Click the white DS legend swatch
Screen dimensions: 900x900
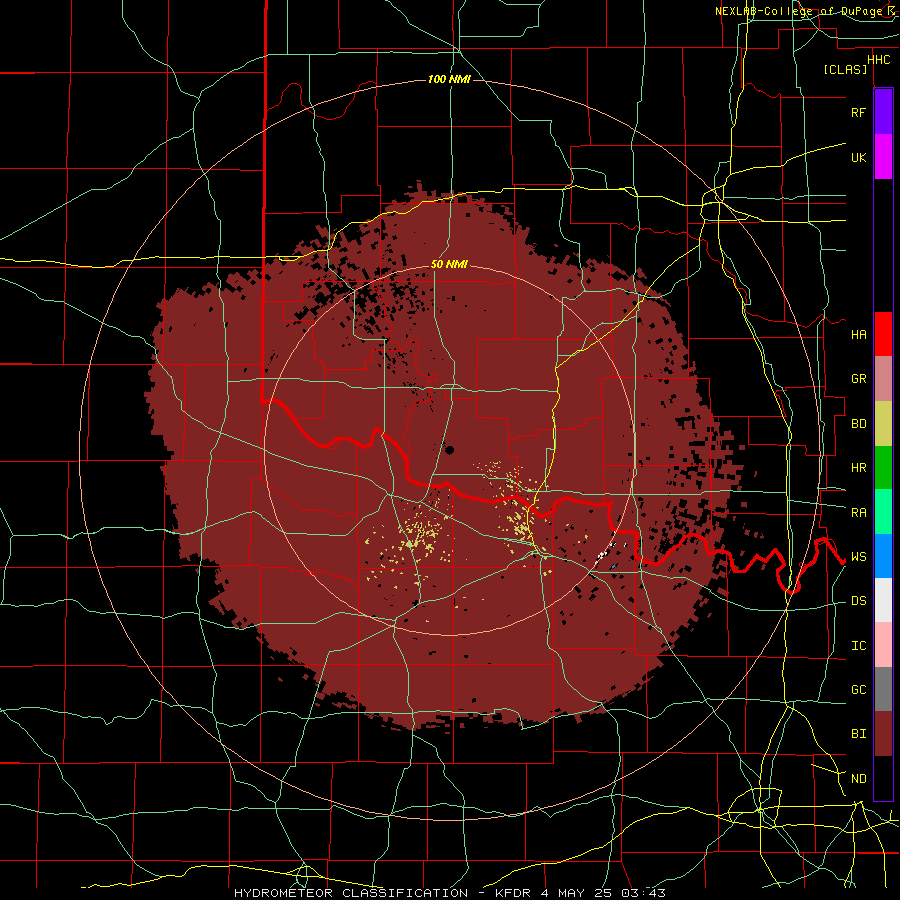click(883, 600)
